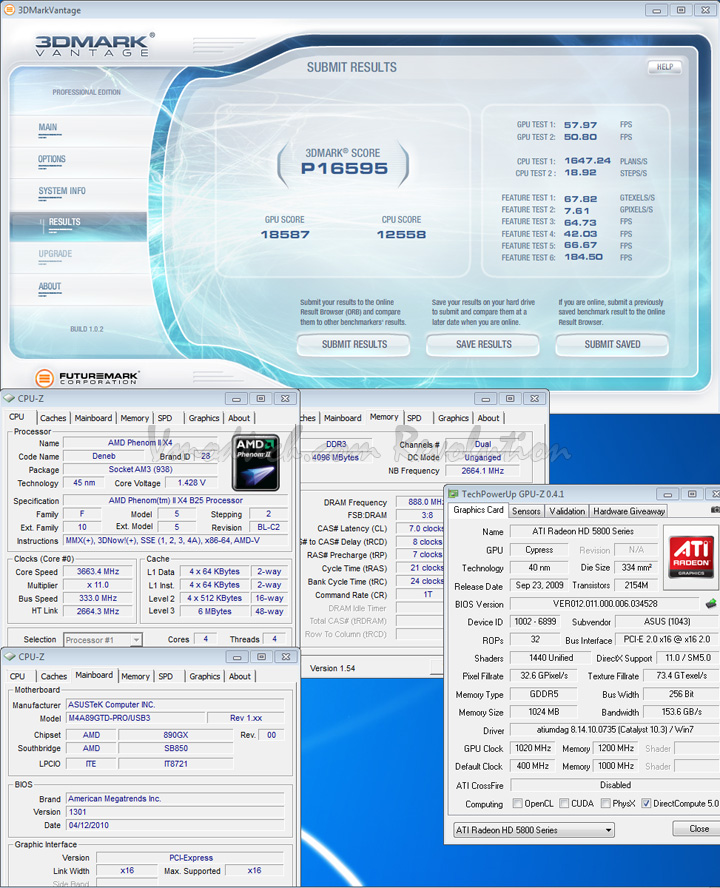Image resolution: width=720 pixels, height=888 pixels.
Task: Click the Mainboard CPU-Z window title icon
Action: [10, 656]
